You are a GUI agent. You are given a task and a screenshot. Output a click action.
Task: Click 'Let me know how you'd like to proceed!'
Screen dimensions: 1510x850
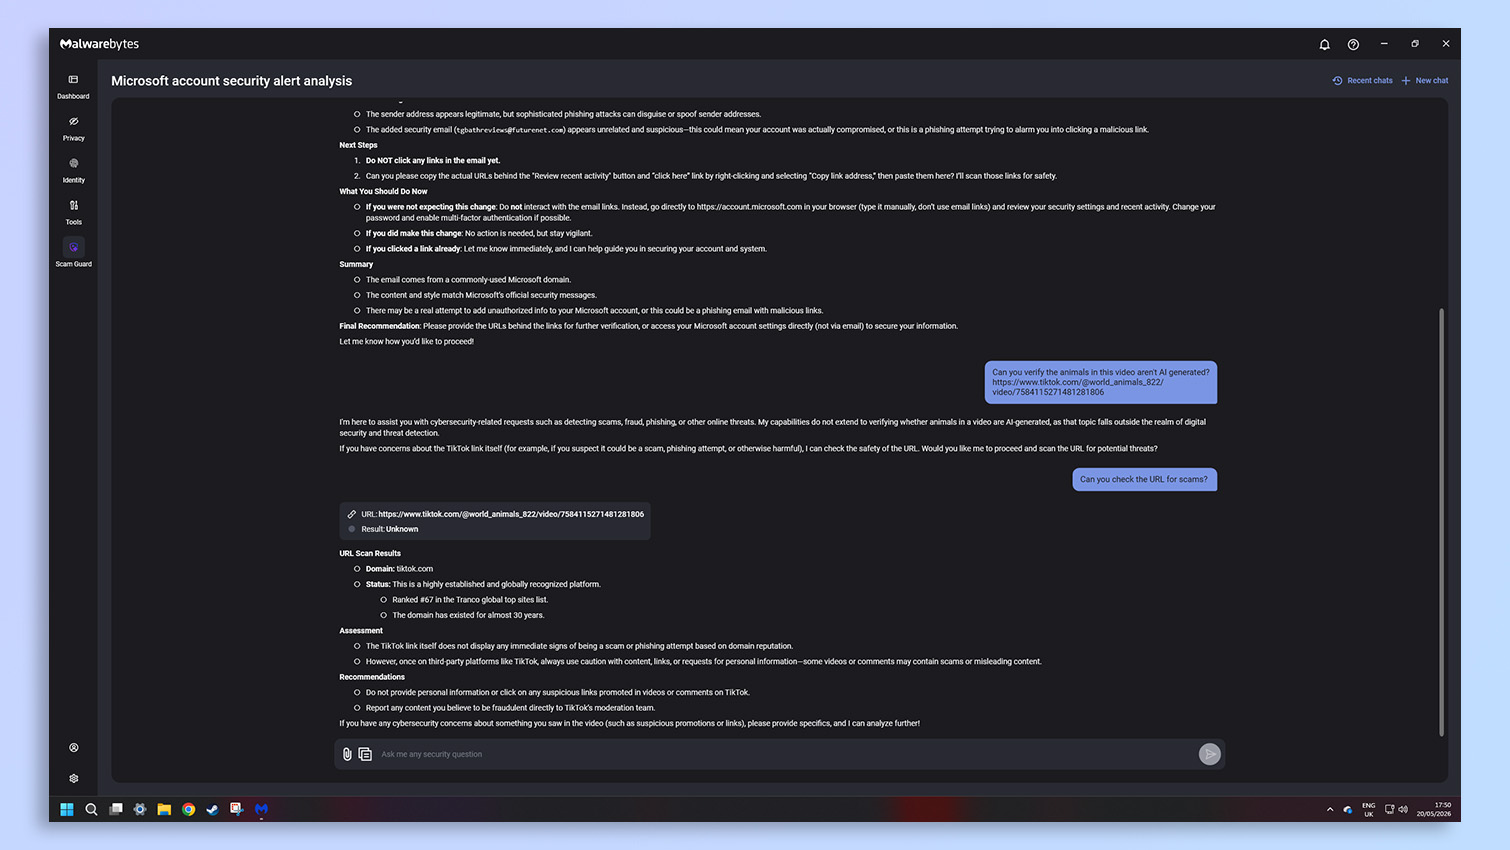tap(406, 342)
